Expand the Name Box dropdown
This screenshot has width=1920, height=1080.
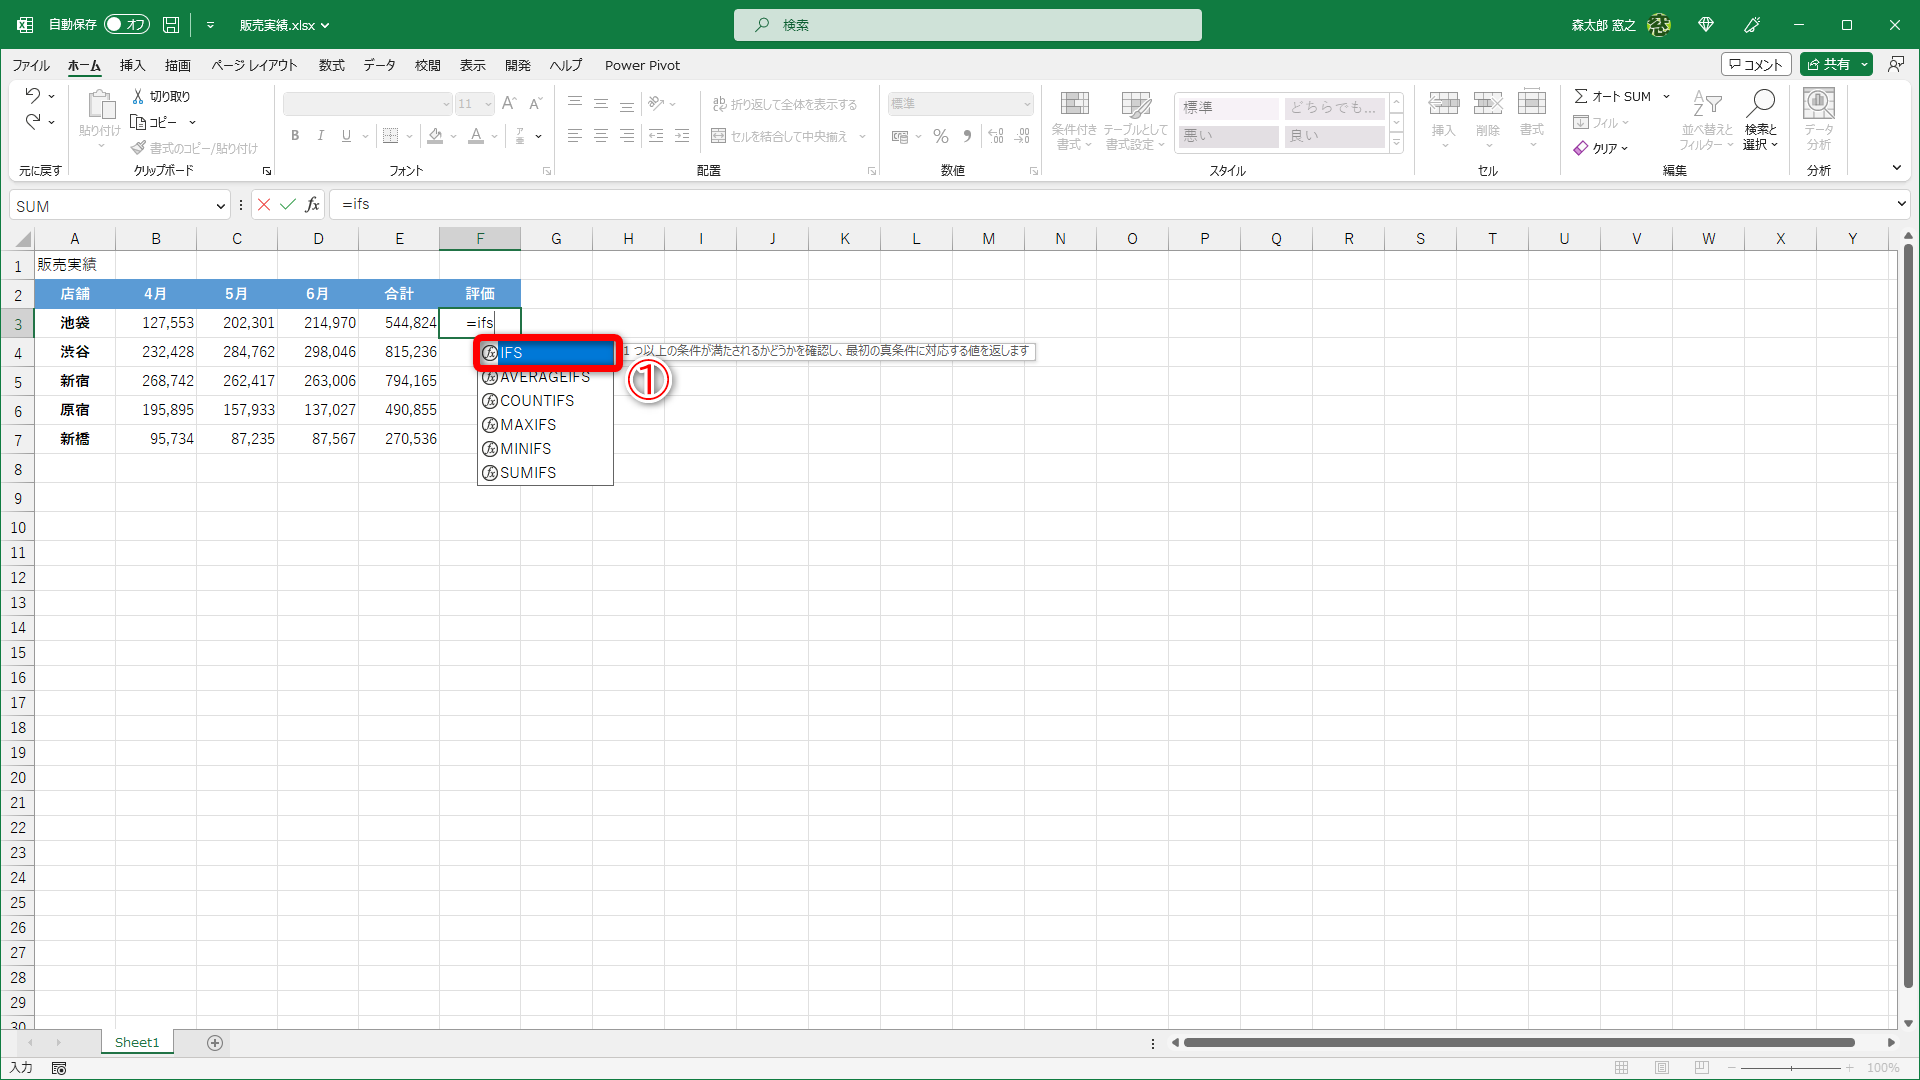[x=220, y=206]
